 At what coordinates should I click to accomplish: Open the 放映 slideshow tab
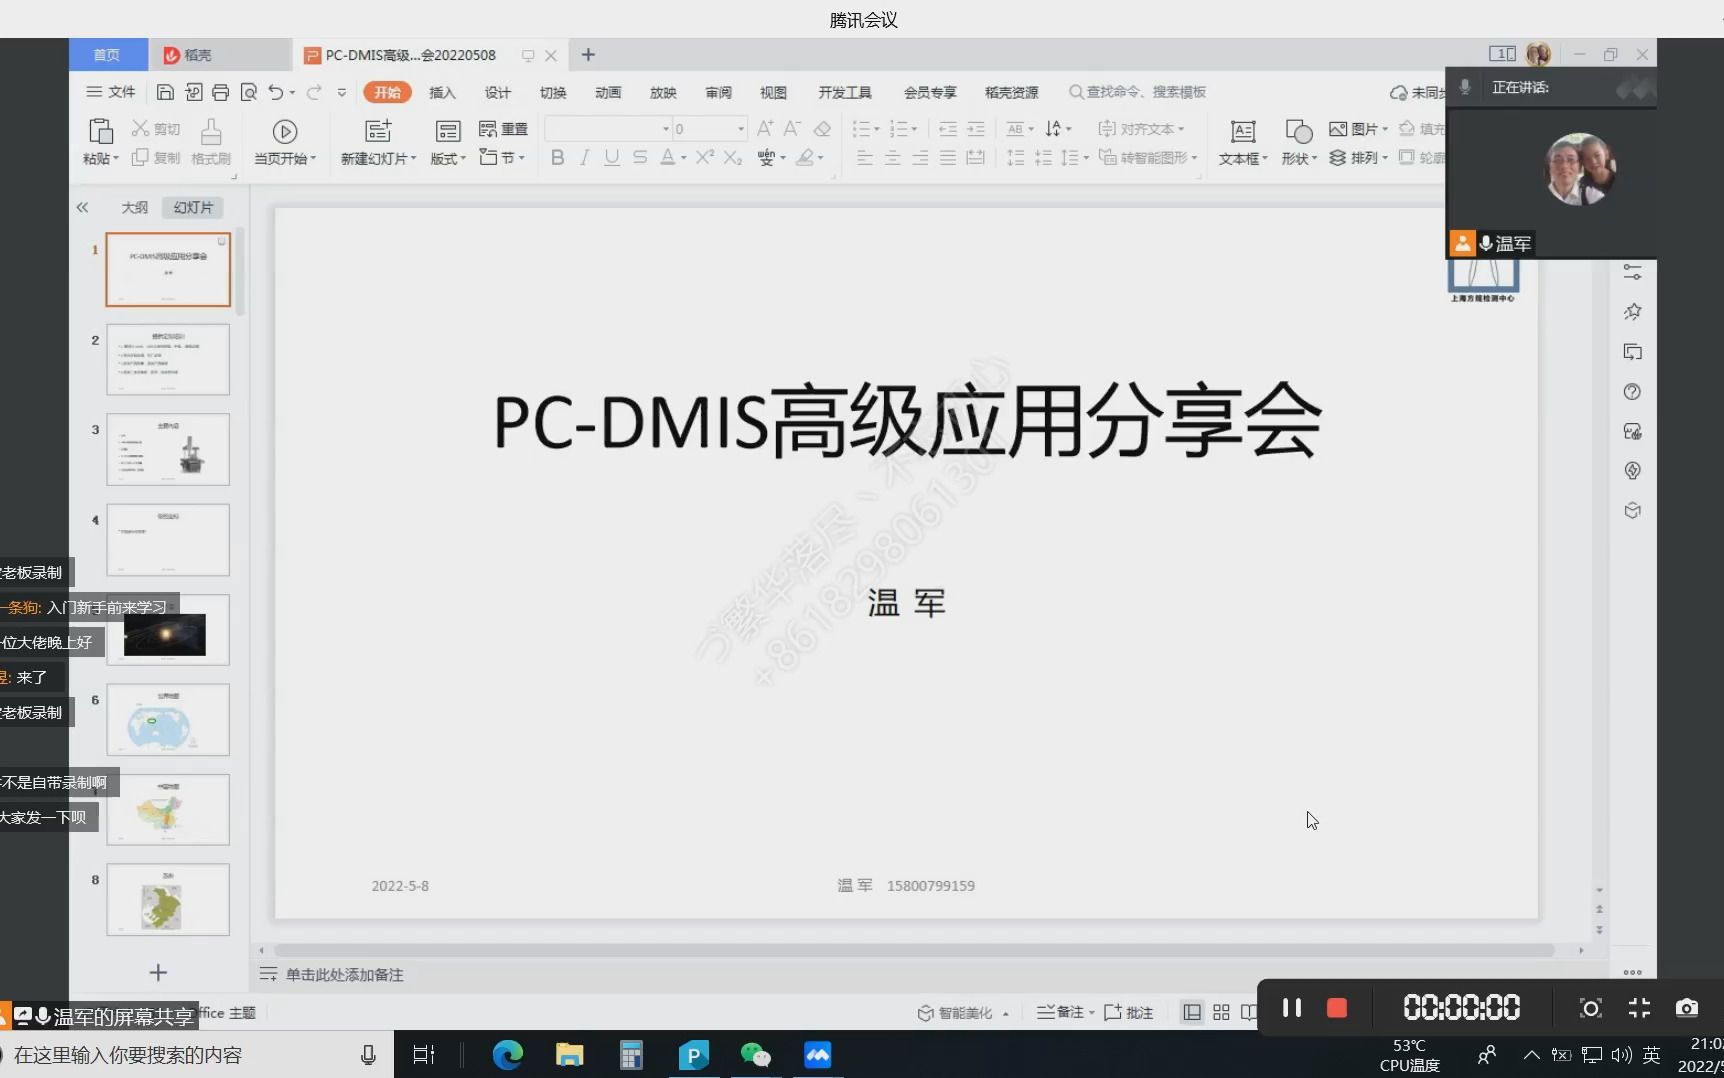[x=662, y=92]
